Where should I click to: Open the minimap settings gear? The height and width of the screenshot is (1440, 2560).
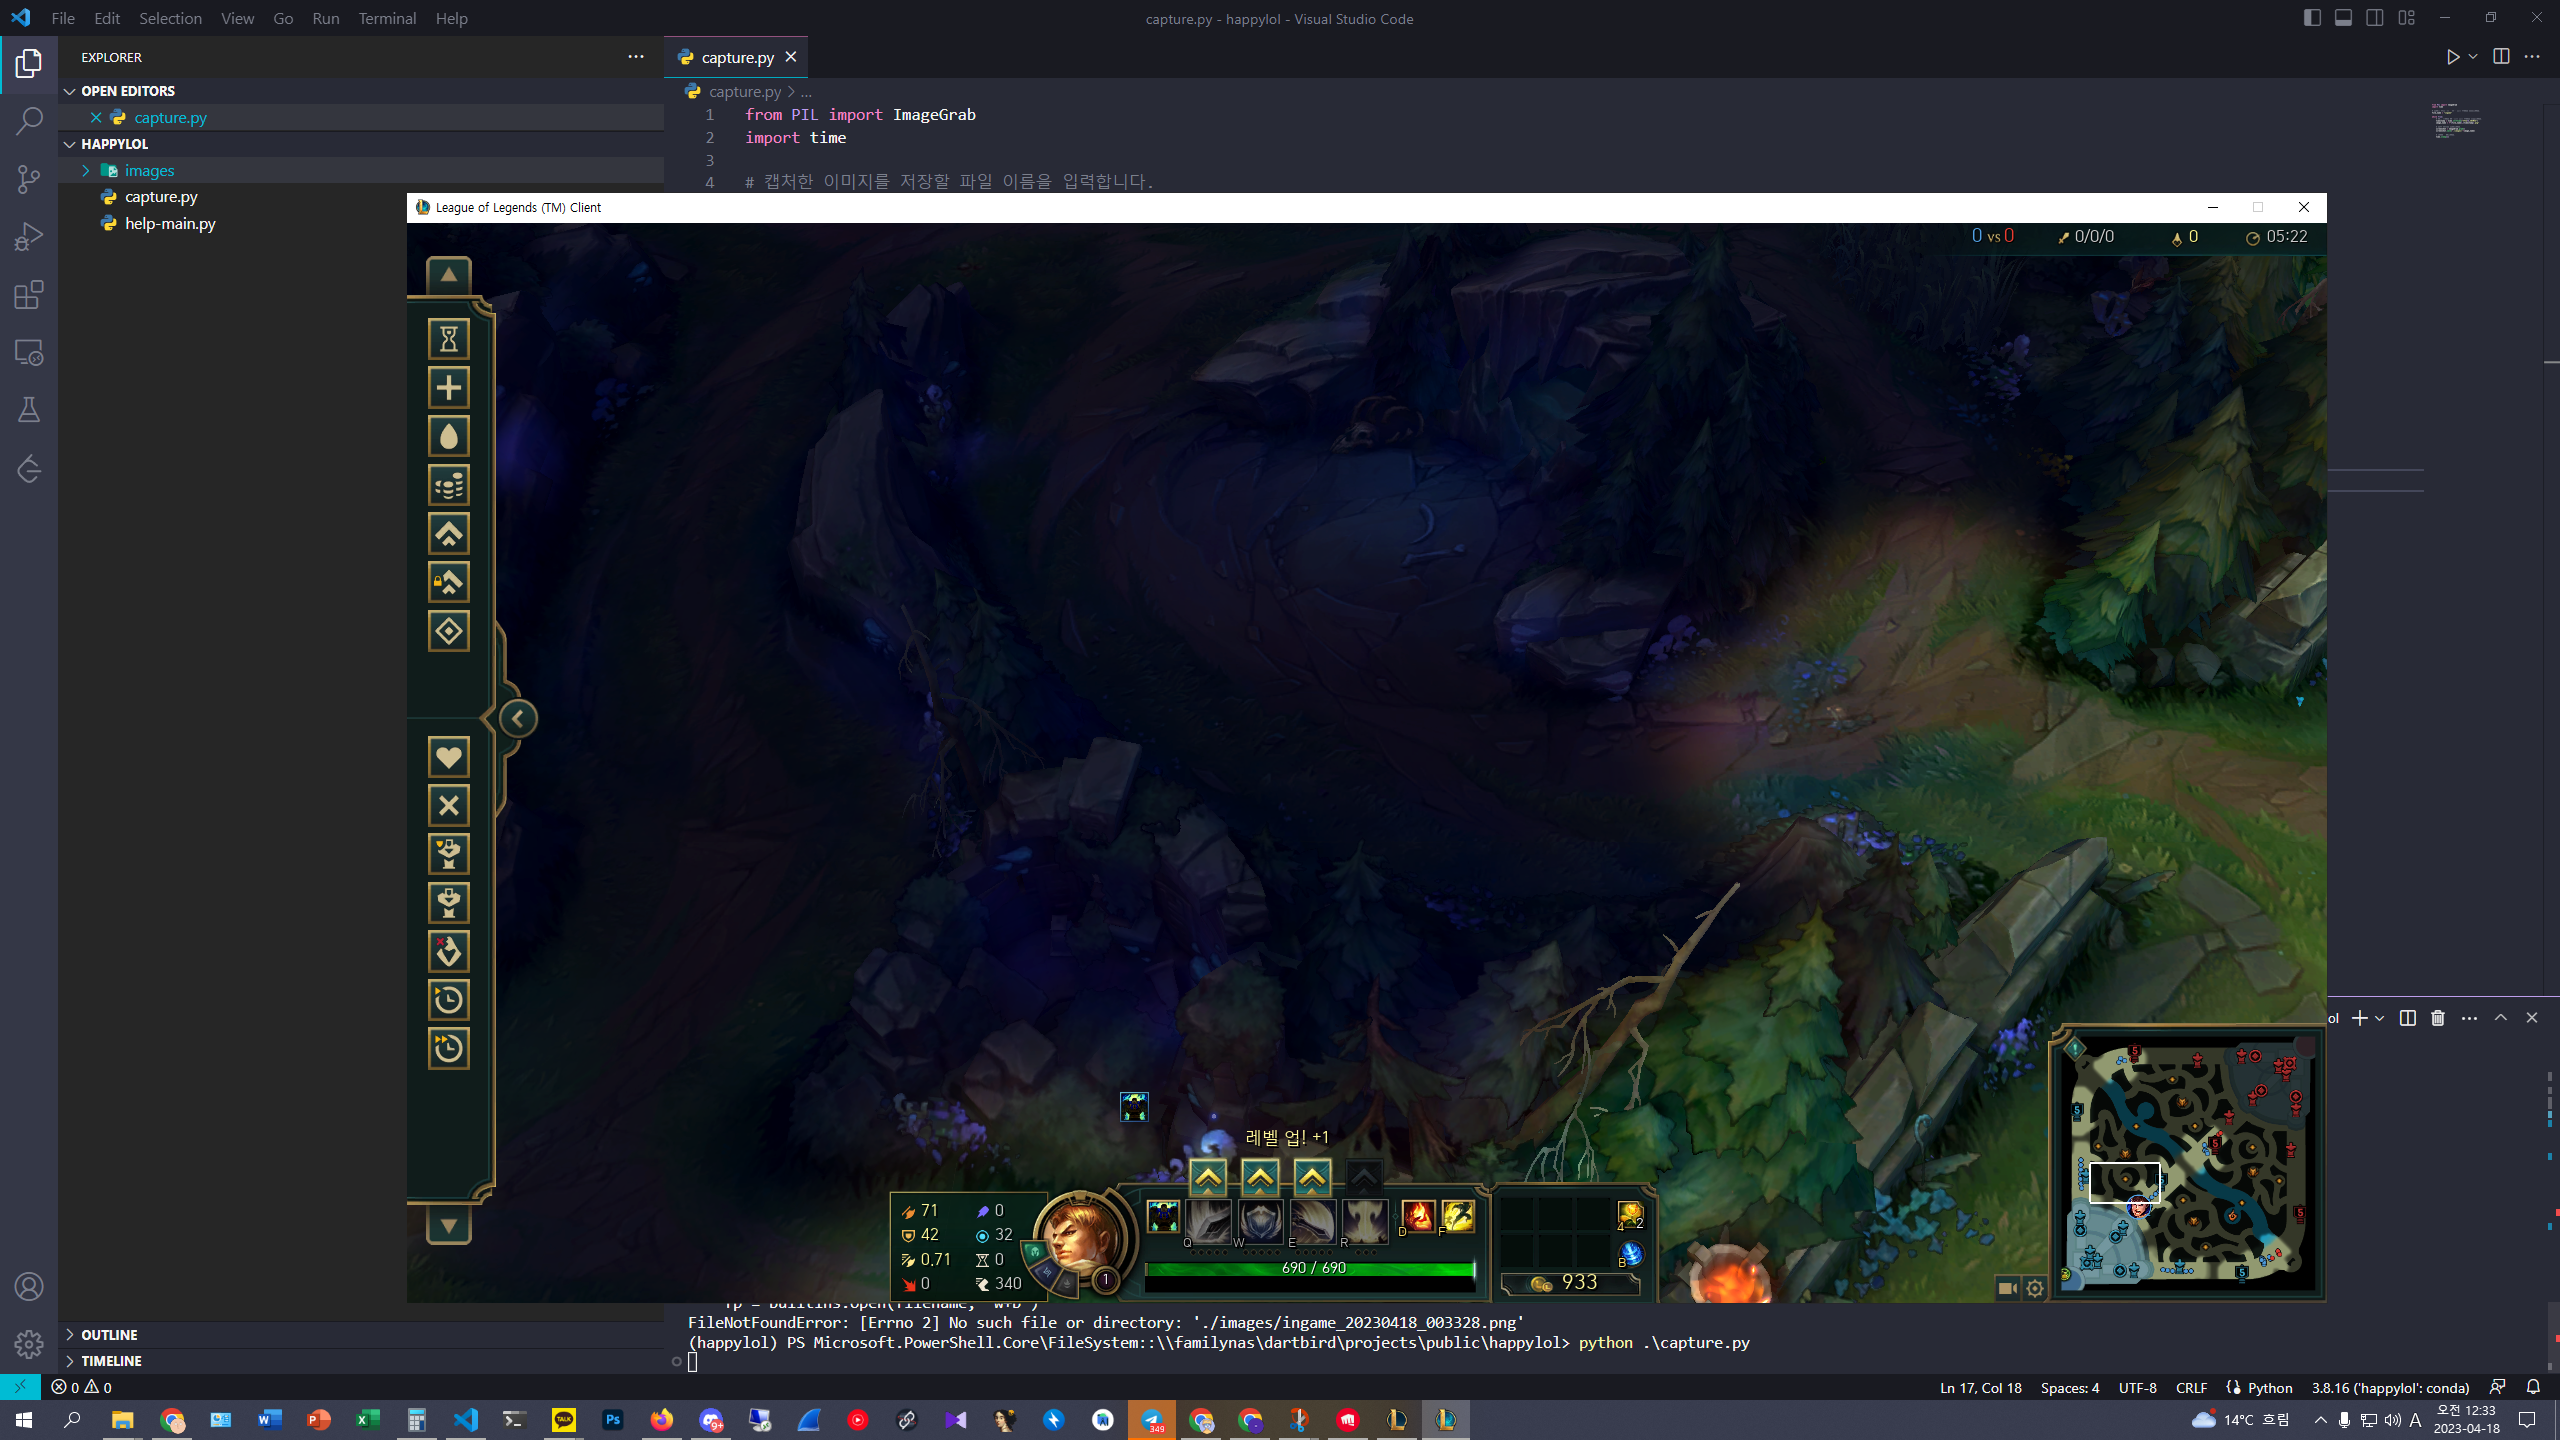point(2035,1288)
